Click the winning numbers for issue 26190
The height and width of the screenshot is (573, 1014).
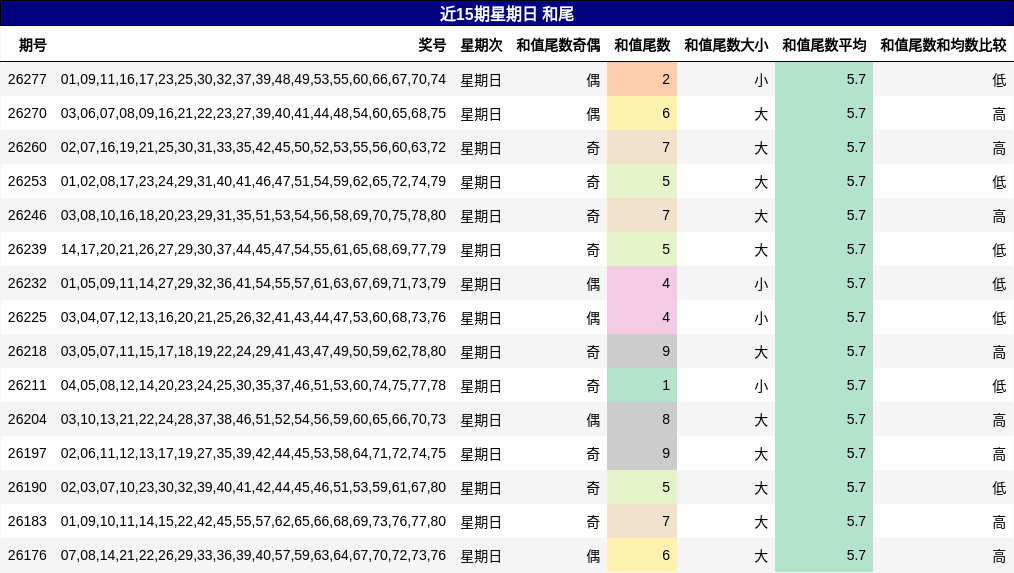click(x=254, y=488)
